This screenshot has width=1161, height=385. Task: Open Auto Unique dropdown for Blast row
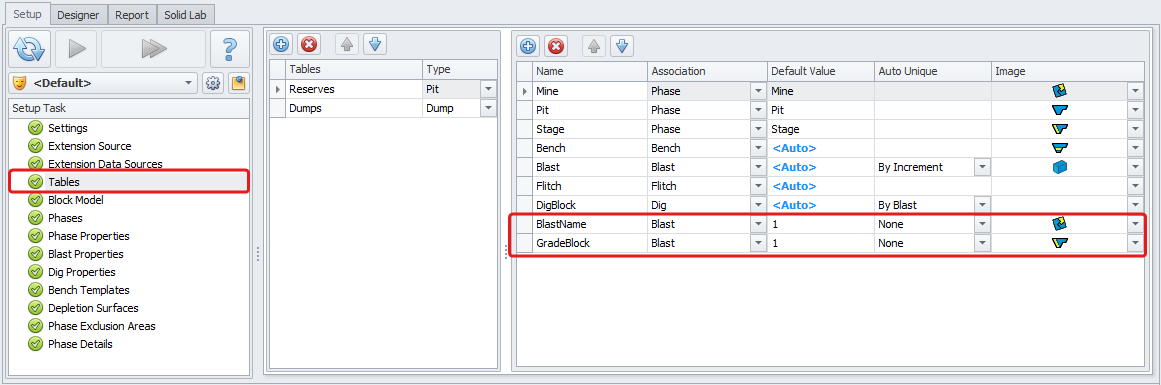click(x=983, y=167)
